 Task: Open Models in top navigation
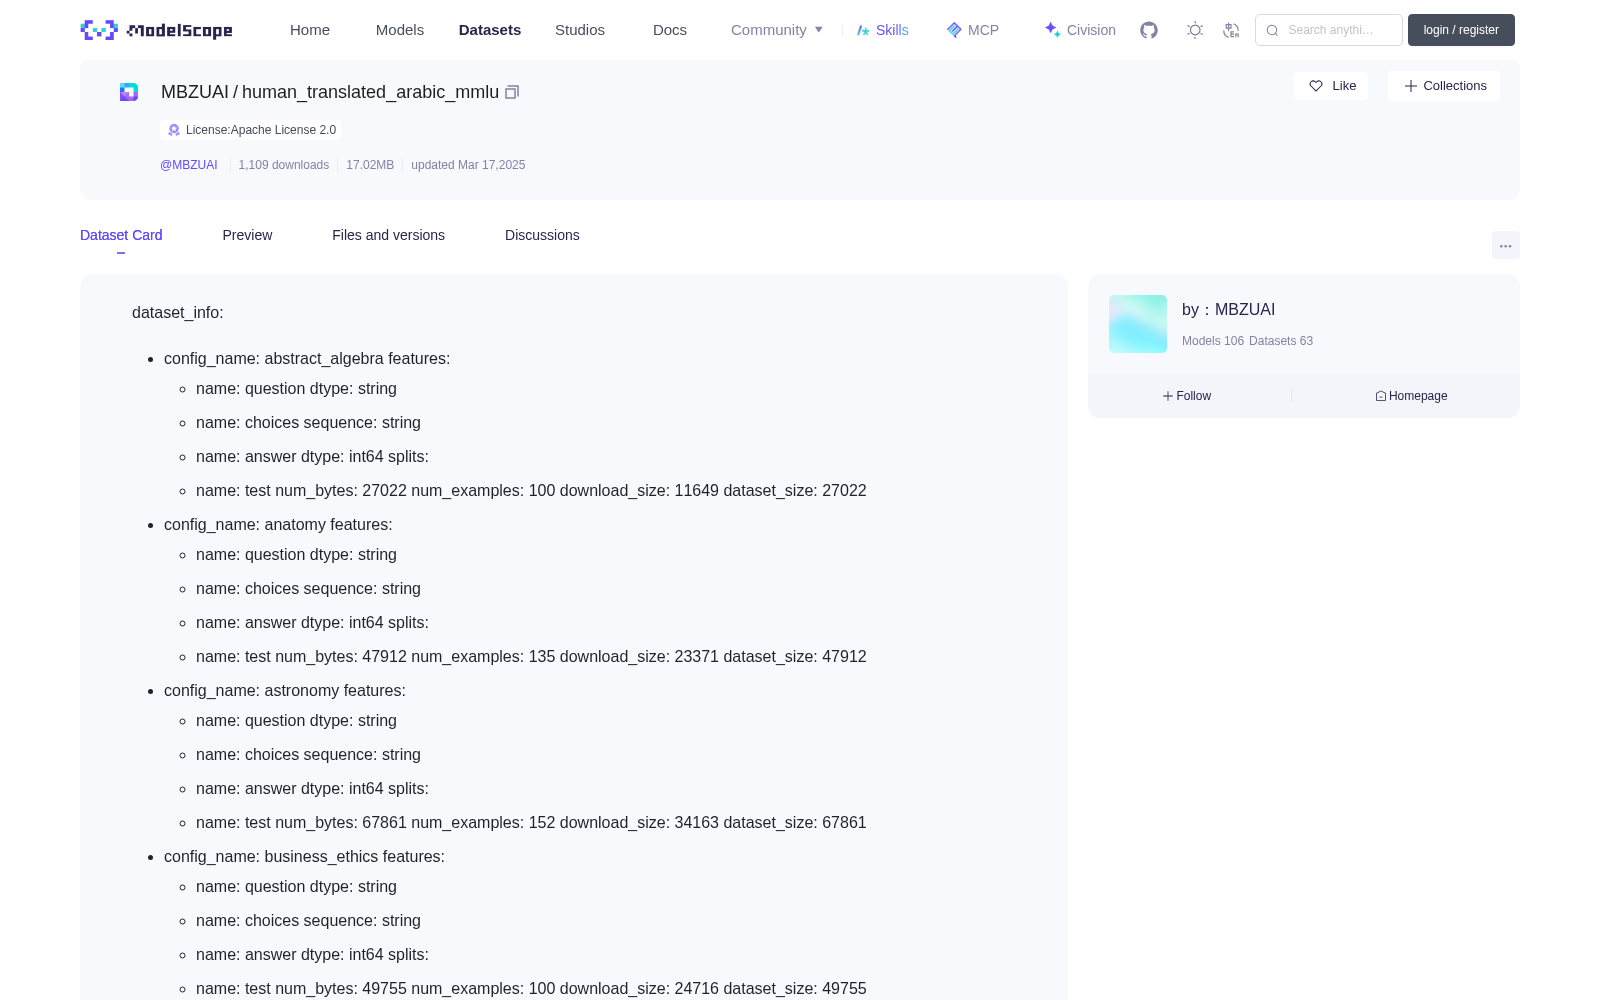(400, 30)
